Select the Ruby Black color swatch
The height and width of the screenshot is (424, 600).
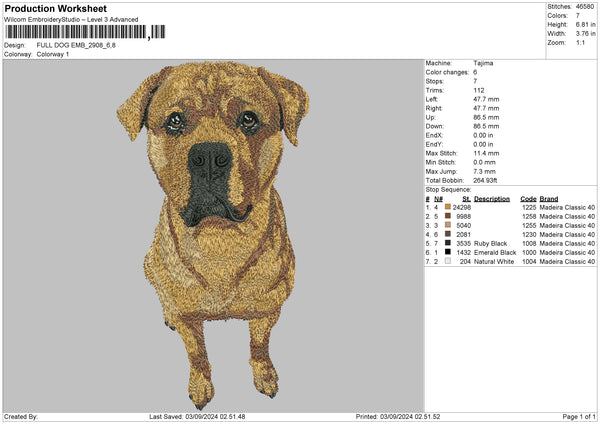click(448, 243)
